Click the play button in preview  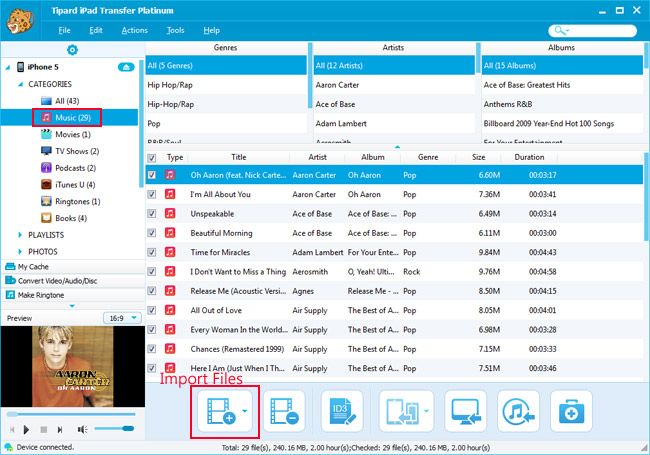pos(27,430)
